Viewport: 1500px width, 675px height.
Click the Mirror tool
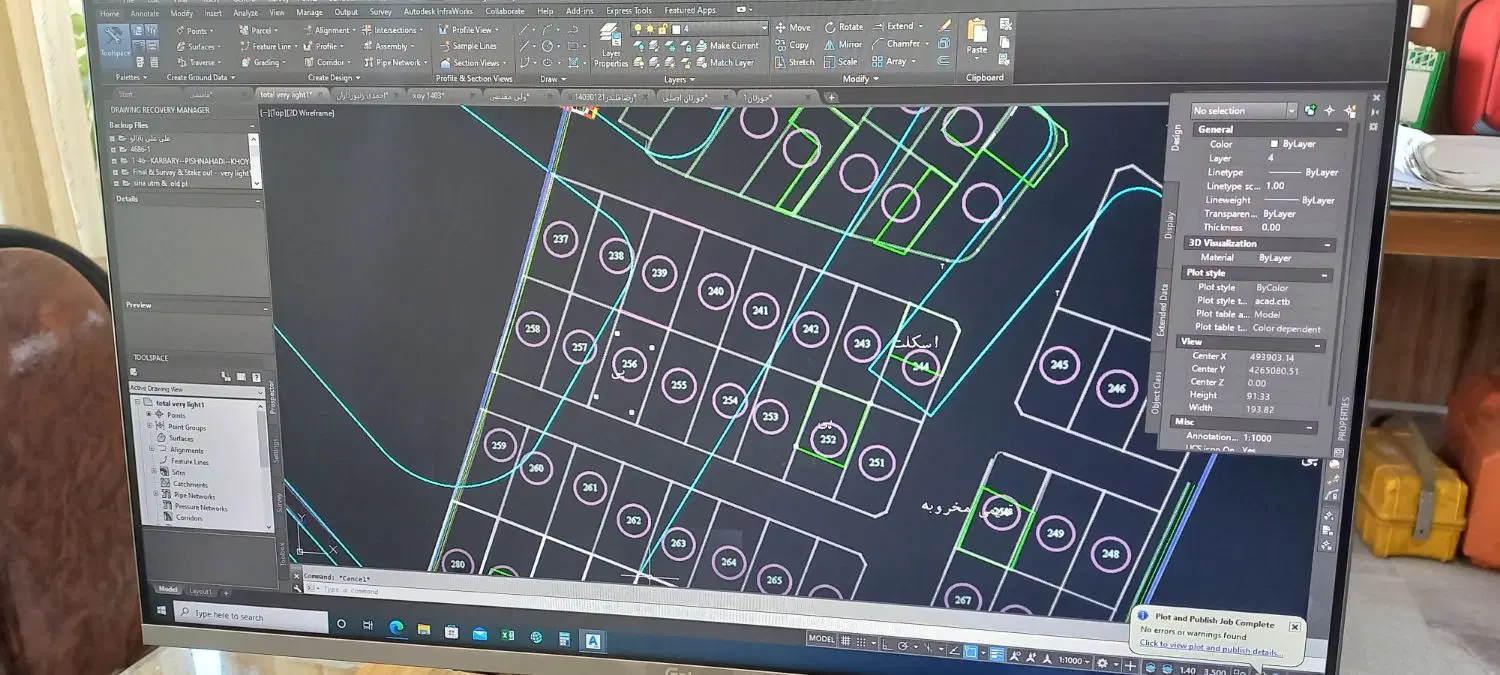(843, 44)
